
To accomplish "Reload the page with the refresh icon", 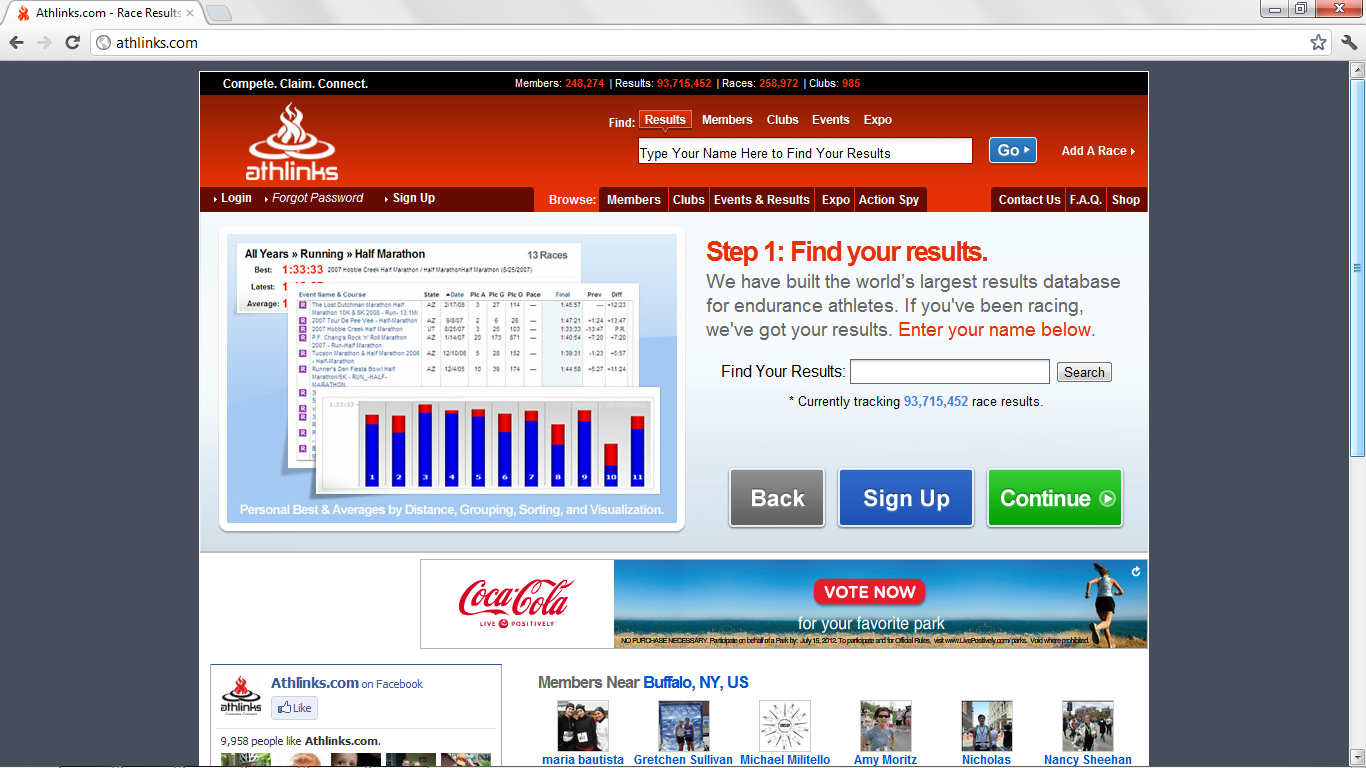I will click(x=72, y=42).
